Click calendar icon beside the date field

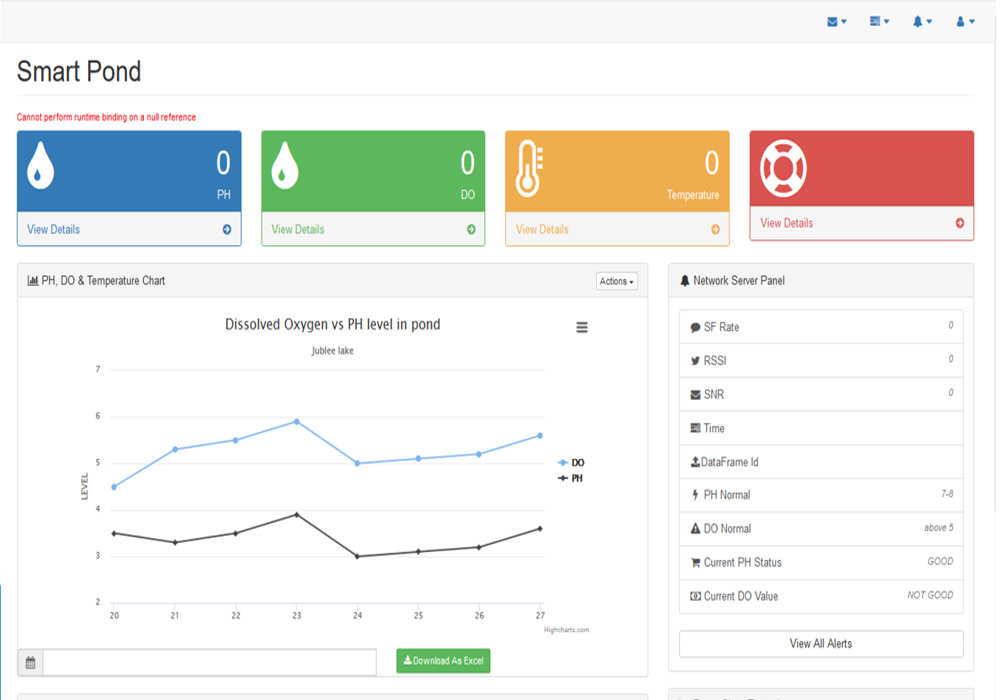click(x=30, y=662)
